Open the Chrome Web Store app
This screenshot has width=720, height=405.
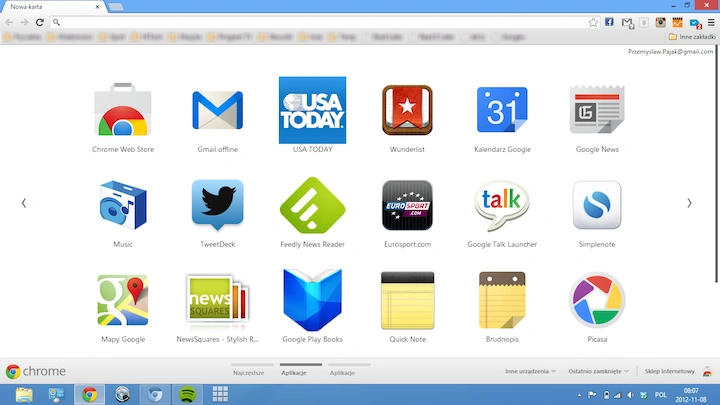[123, 110]
